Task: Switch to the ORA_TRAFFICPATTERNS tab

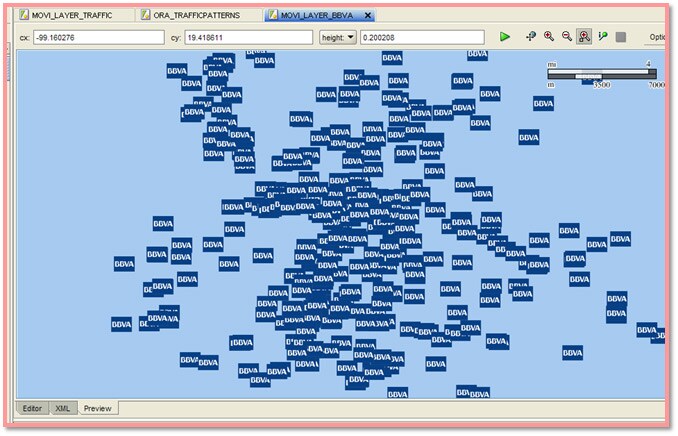Action: [x=197, y=15]
